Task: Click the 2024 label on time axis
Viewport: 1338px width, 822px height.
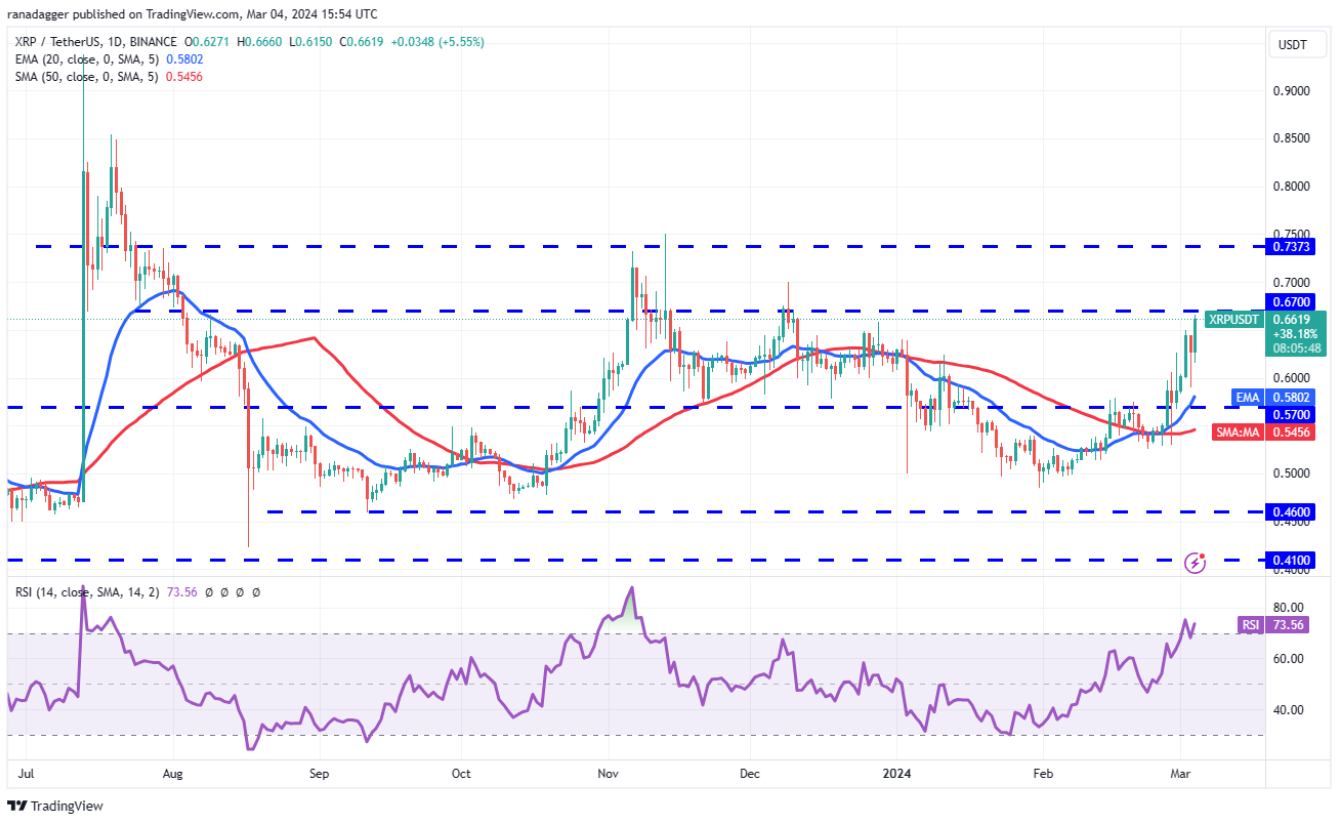Action: (896, 773)
